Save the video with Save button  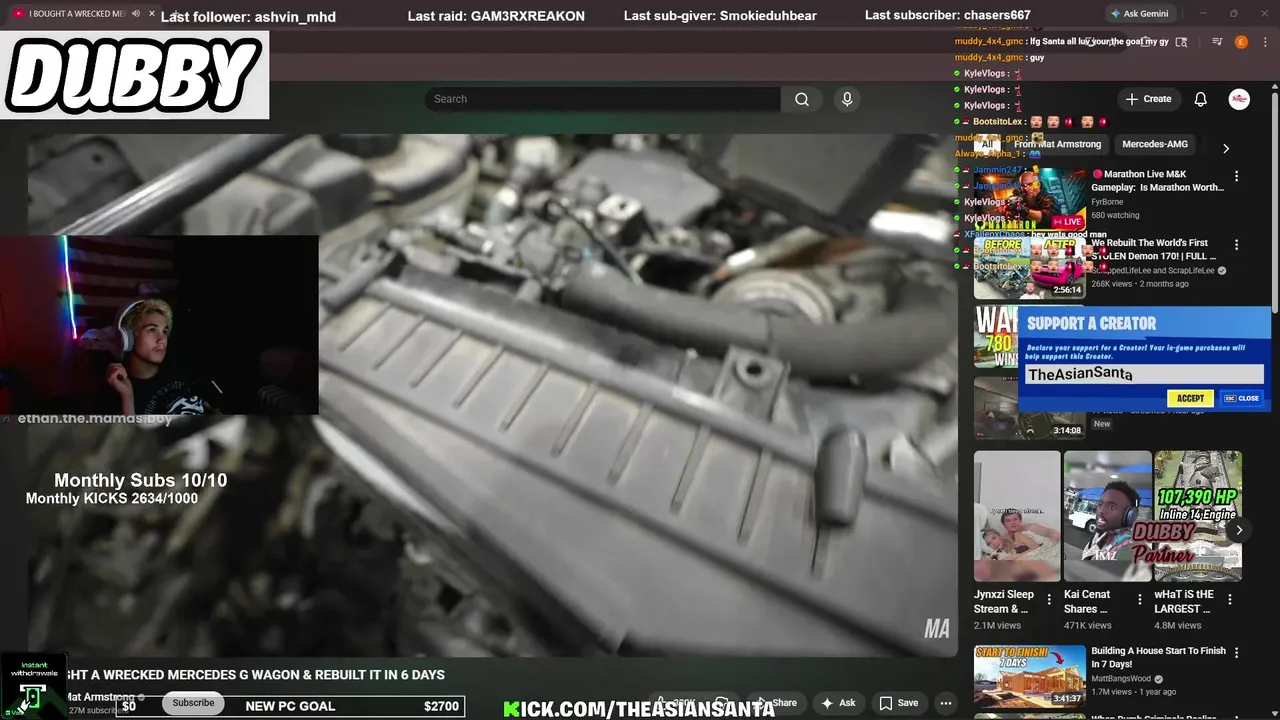point(898,703)
